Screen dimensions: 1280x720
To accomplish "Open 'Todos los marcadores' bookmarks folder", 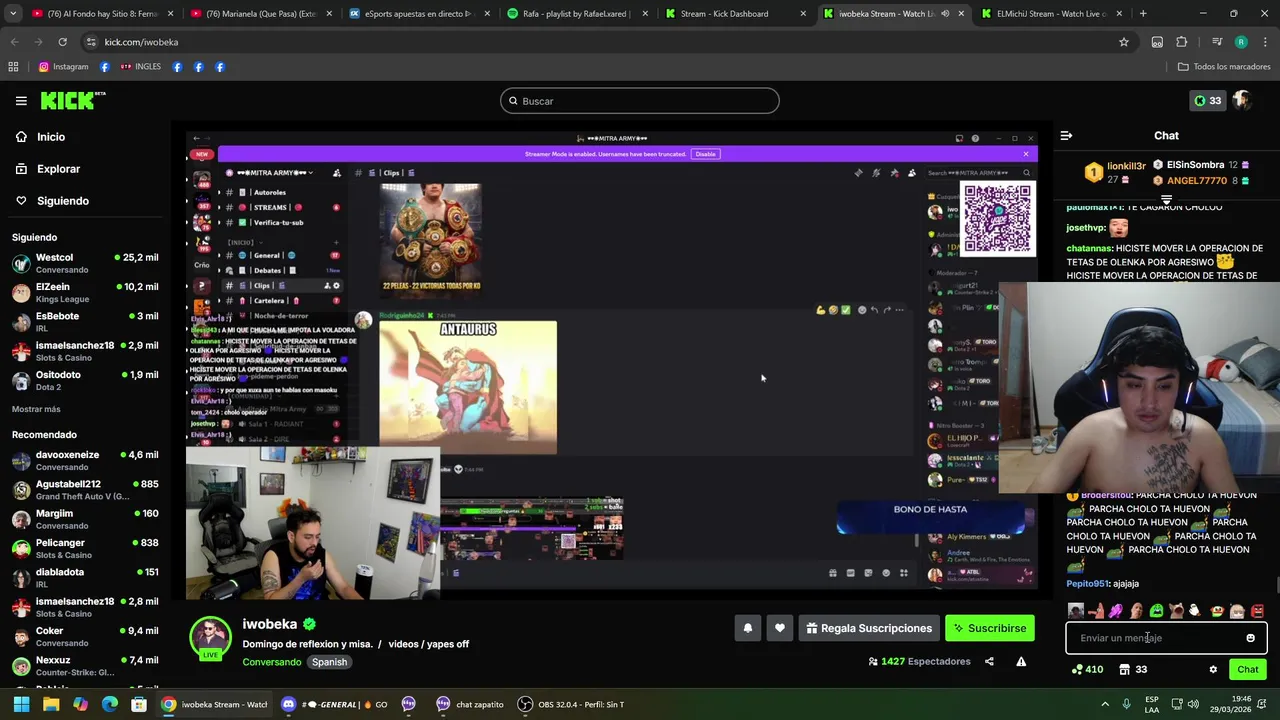I will (x=1224, y=67).
